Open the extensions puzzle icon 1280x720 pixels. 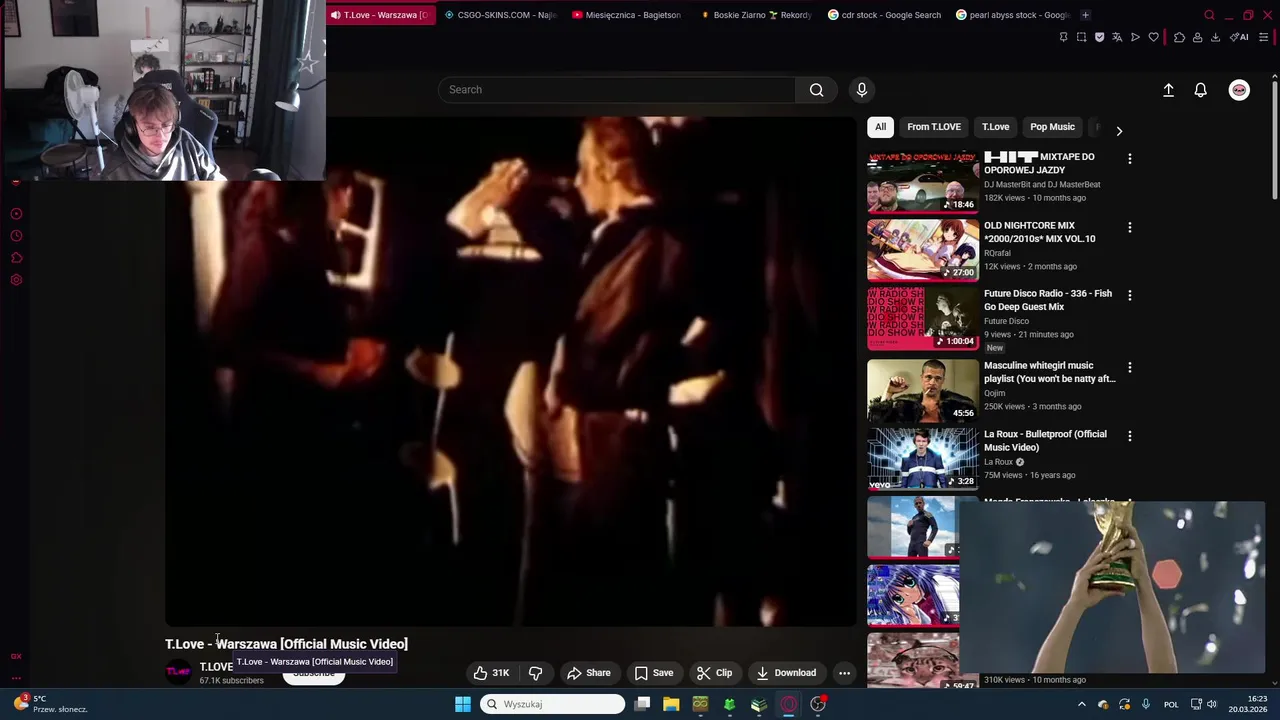pos(1179,37)
